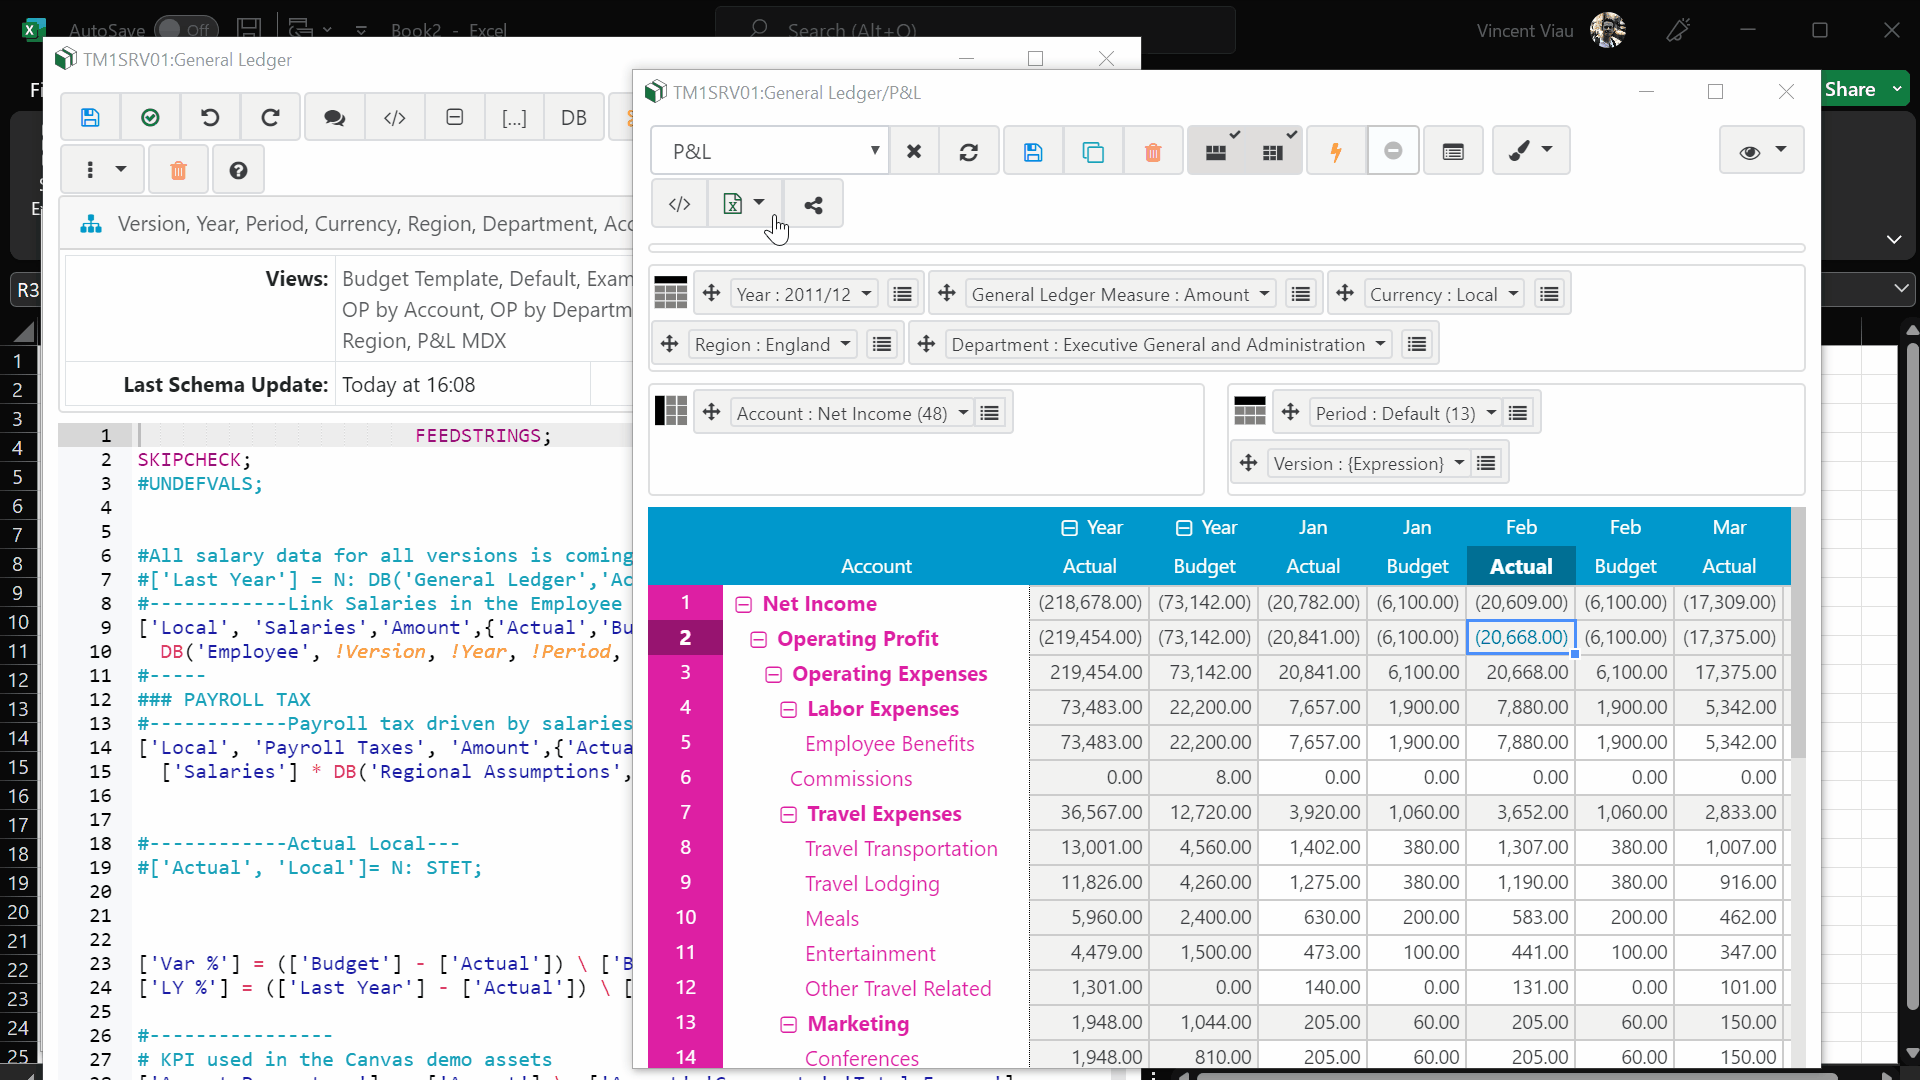The image size is (1920, 1080).
Task: Share the P&L view via share icon
Action: tap(814, 203)
